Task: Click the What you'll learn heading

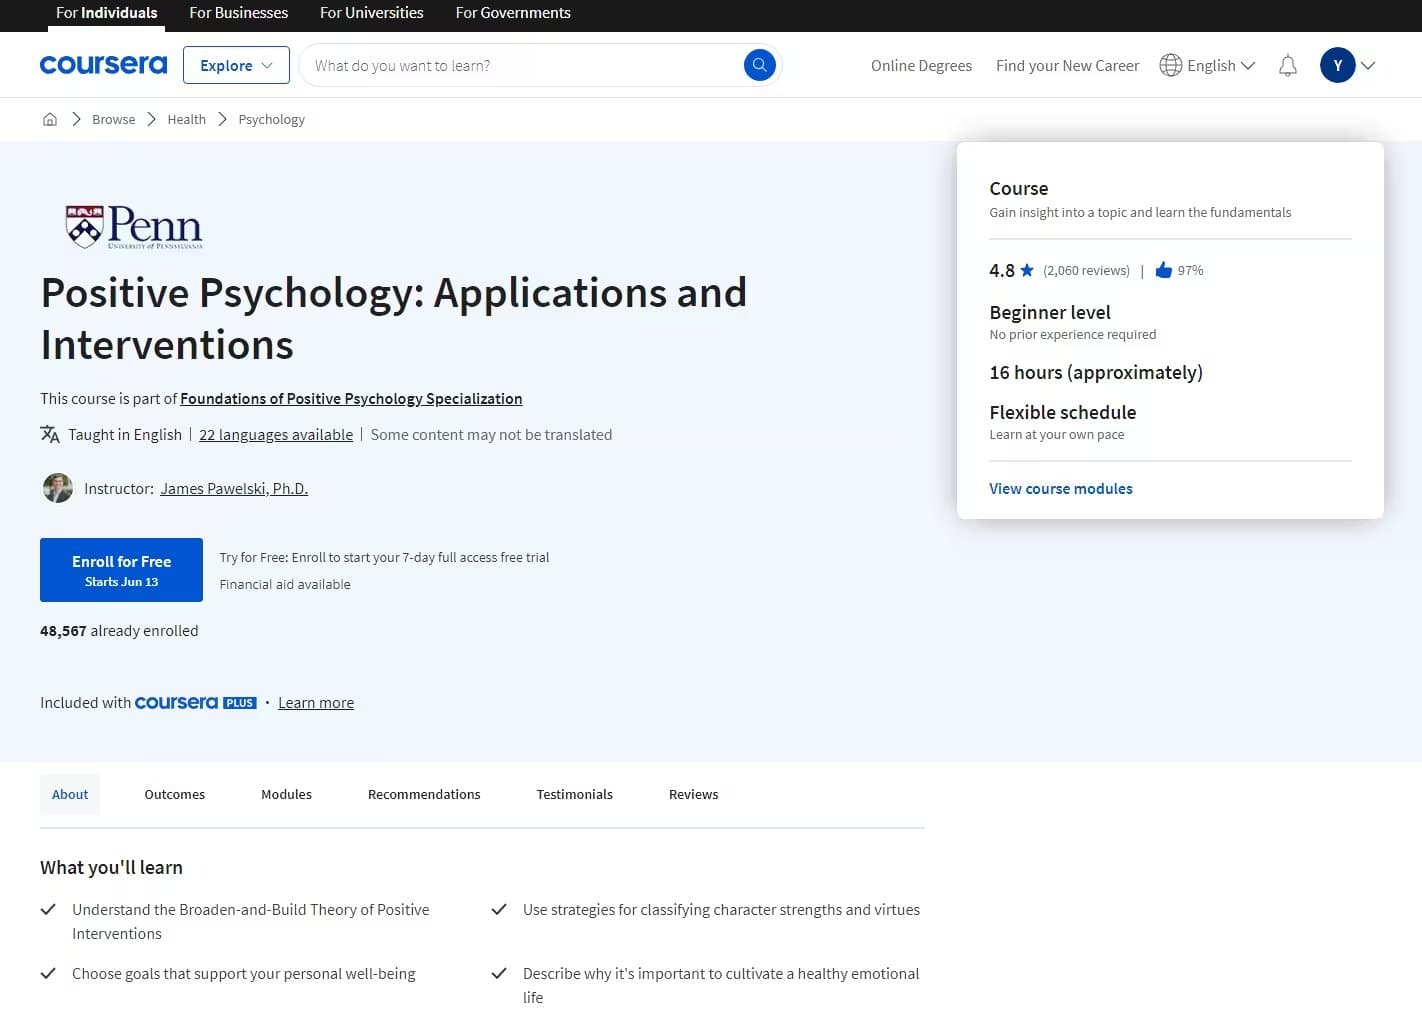Action: pyautogui.click(x=111, y=867)
